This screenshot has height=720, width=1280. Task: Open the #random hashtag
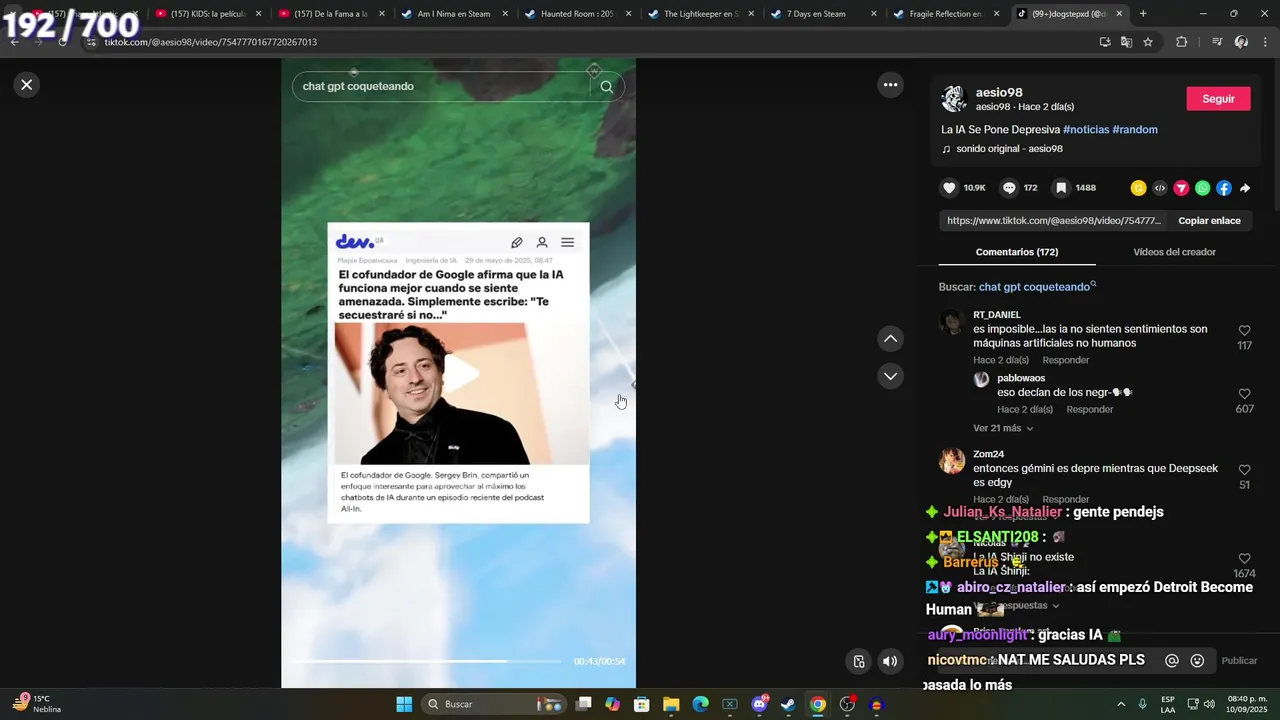[1135, 130]
